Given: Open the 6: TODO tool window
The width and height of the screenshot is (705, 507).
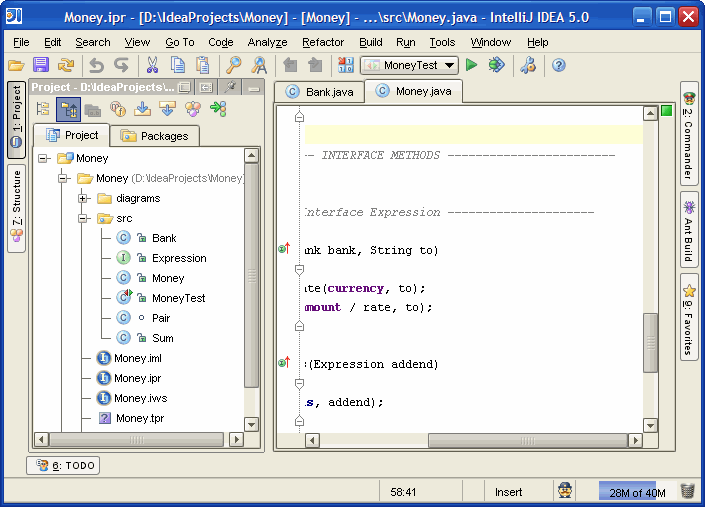Looking at the screenshot, I should 63,465.
